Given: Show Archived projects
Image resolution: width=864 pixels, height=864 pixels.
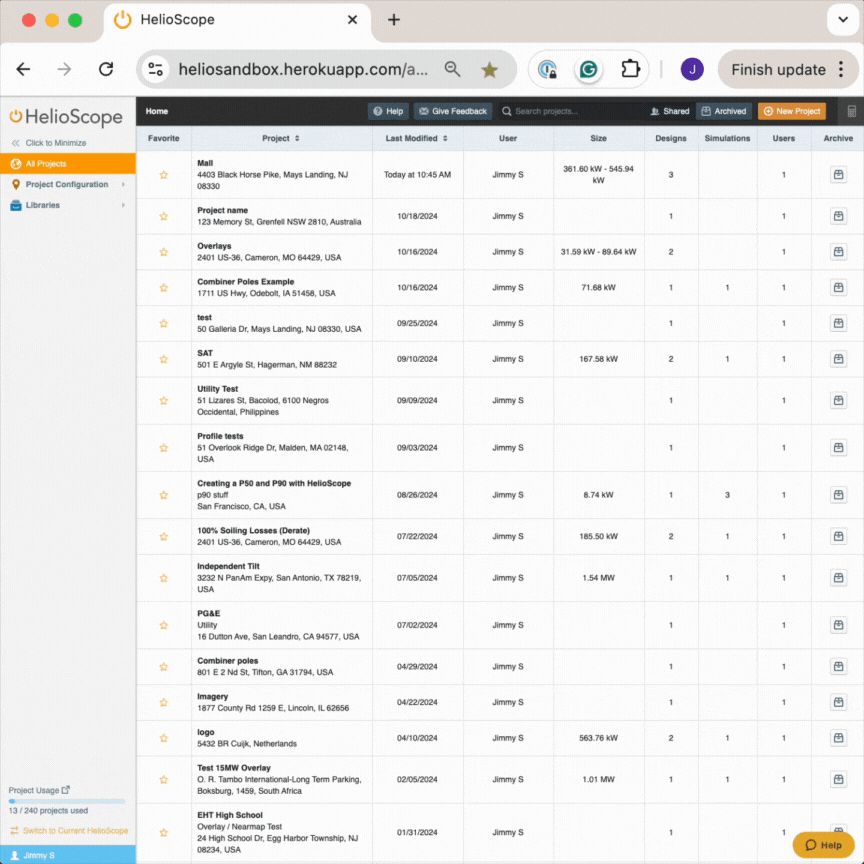Looking at the screenshot, I should coord(724,111).
